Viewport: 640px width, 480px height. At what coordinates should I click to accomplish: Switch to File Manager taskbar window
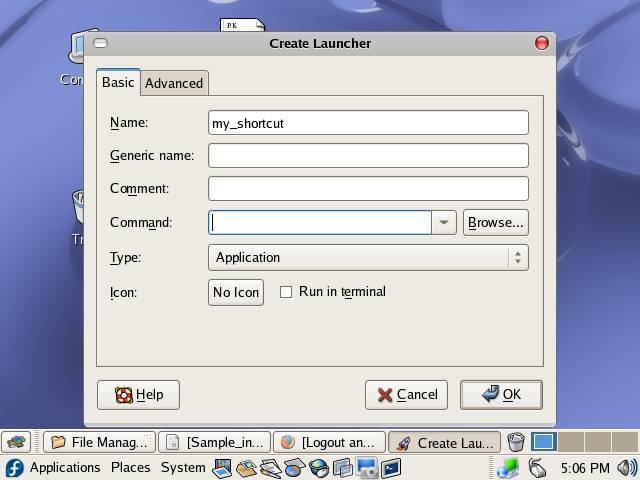click(x=99, y=442)
